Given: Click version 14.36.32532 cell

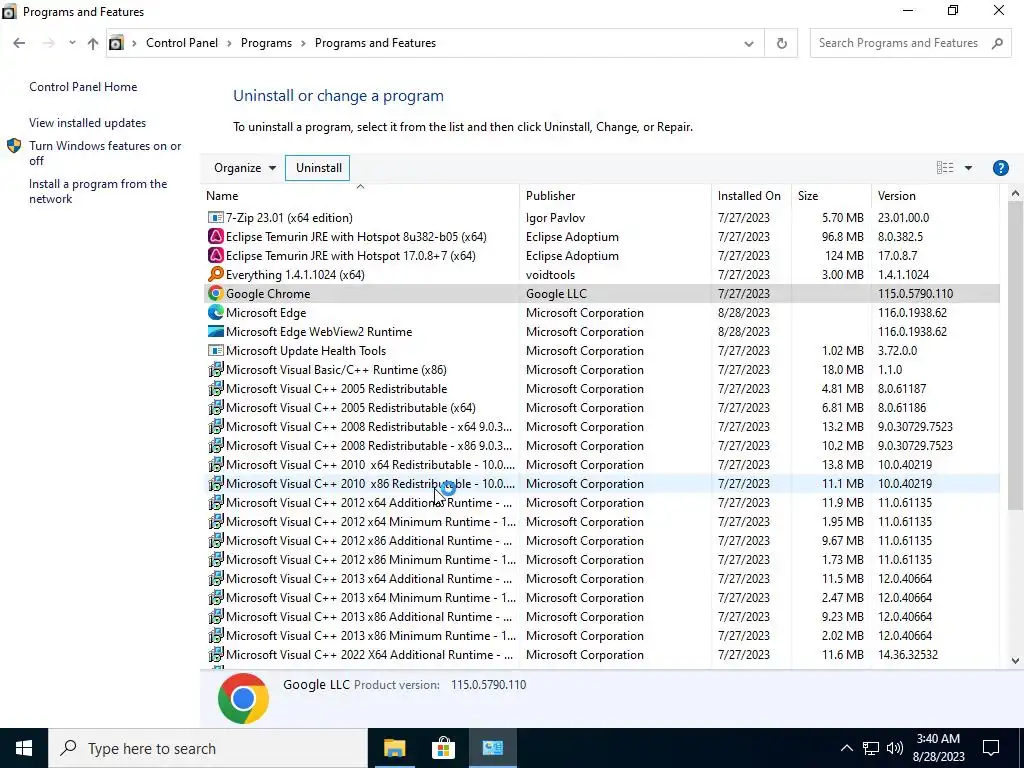Looking at the screenshot, I should [908, 654].
